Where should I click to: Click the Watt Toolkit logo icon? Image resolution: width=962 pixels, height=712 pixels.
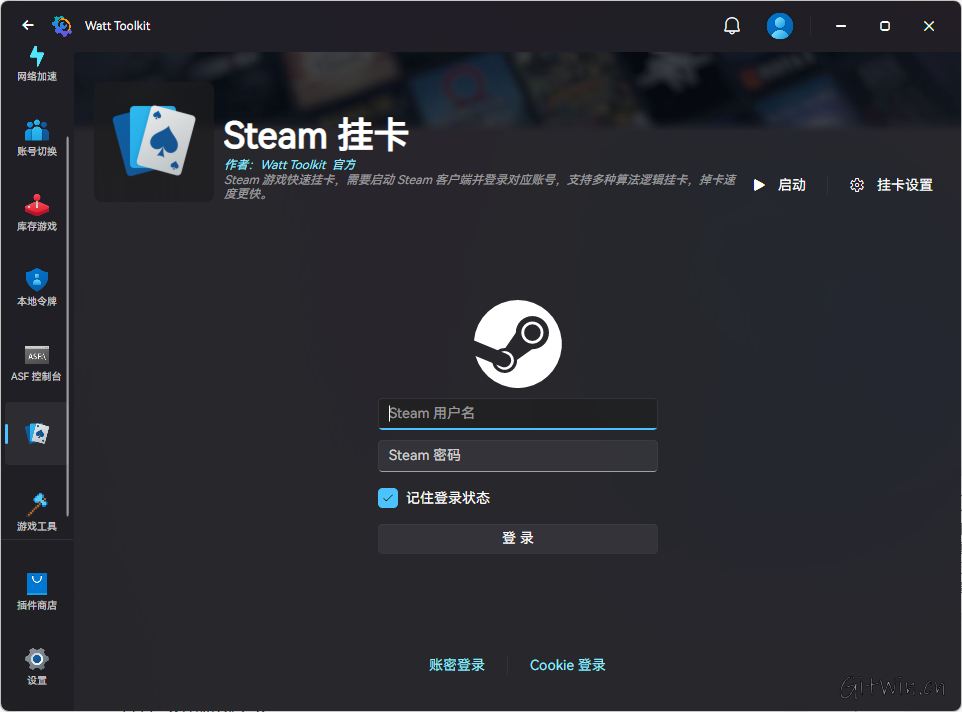tap(61, 26)
